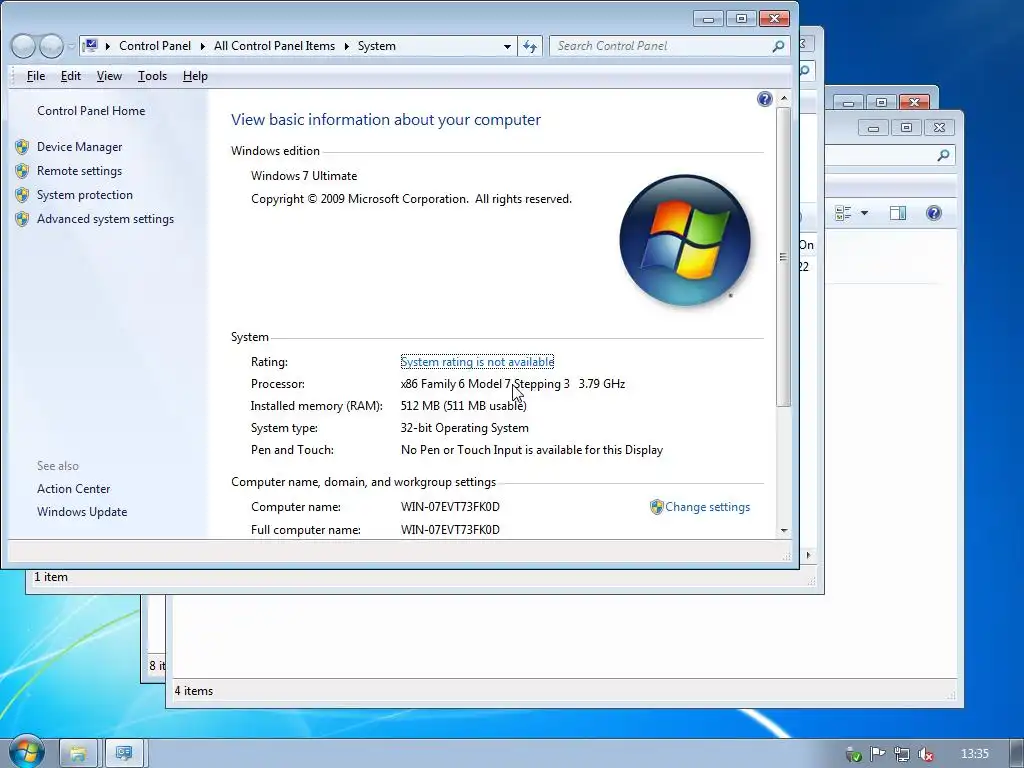
Task: Click the vertical scrollbar thumb in System window
Action: point(784,257)
